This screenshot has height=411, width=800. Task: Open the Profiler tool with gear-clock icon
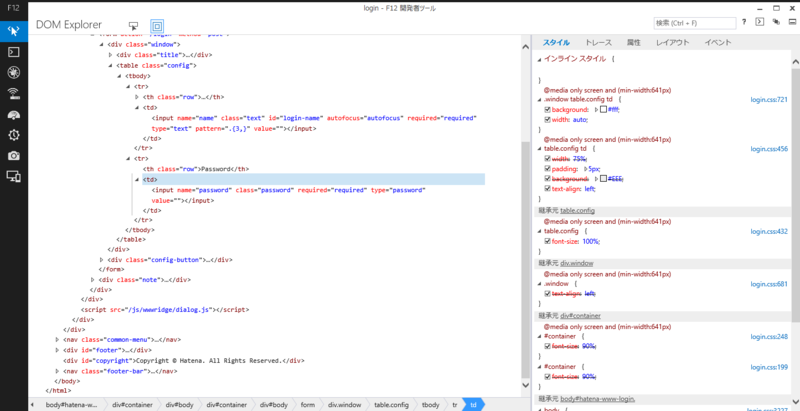(x=14, y=135)
